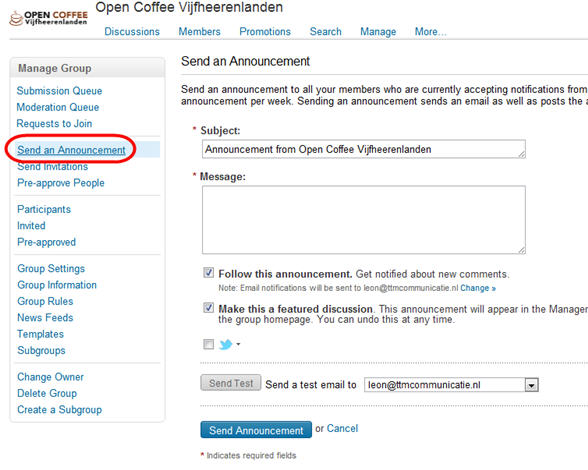The width and height of the screenshot is (588, 470).
Task: Cancel the announcement via Cancel link
Action: 342,428
